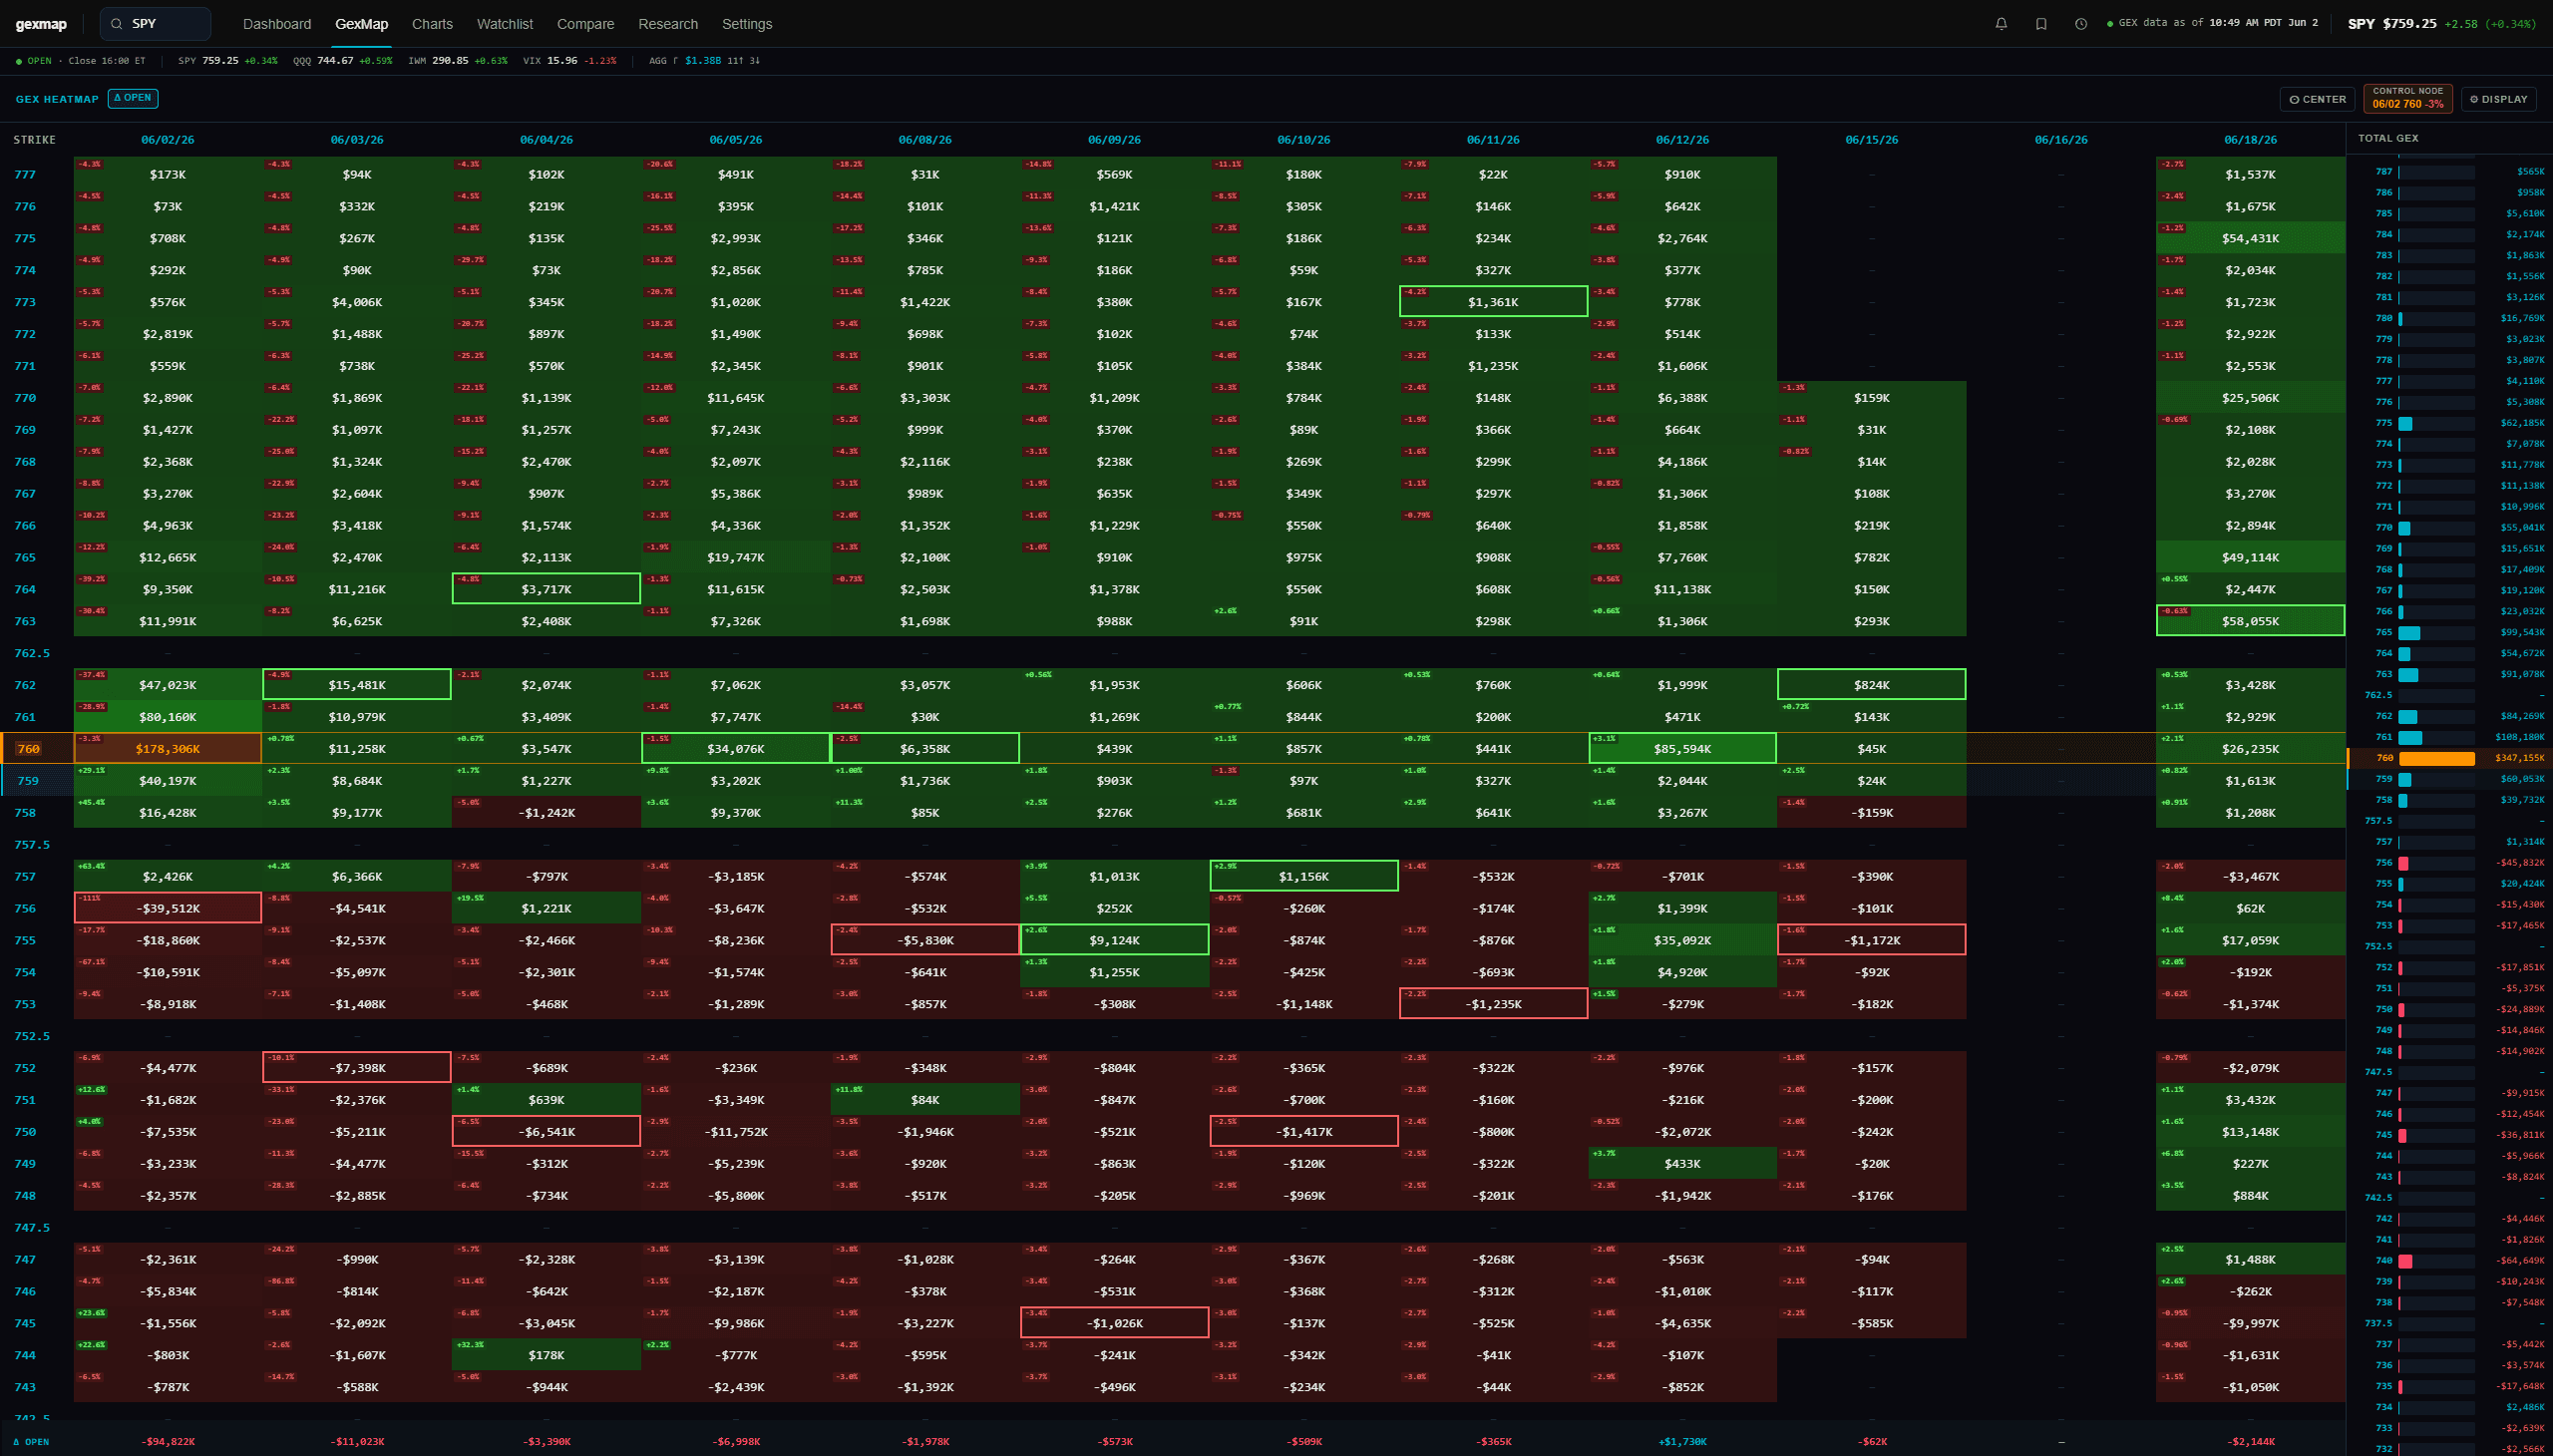Go to the Watchlist tab
Image resolution: width=2553 pixels, height=1456 pixels.
coord(505,24)
